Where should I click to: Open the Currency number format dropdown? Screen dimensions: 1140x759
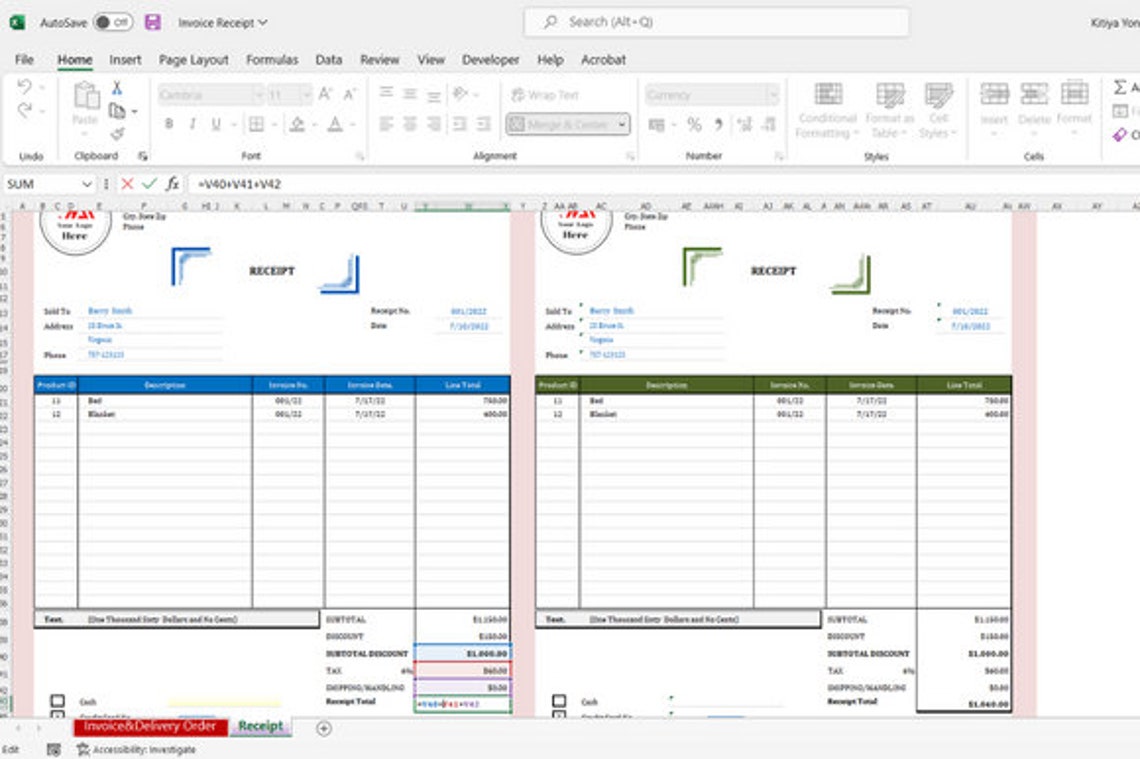773,95
